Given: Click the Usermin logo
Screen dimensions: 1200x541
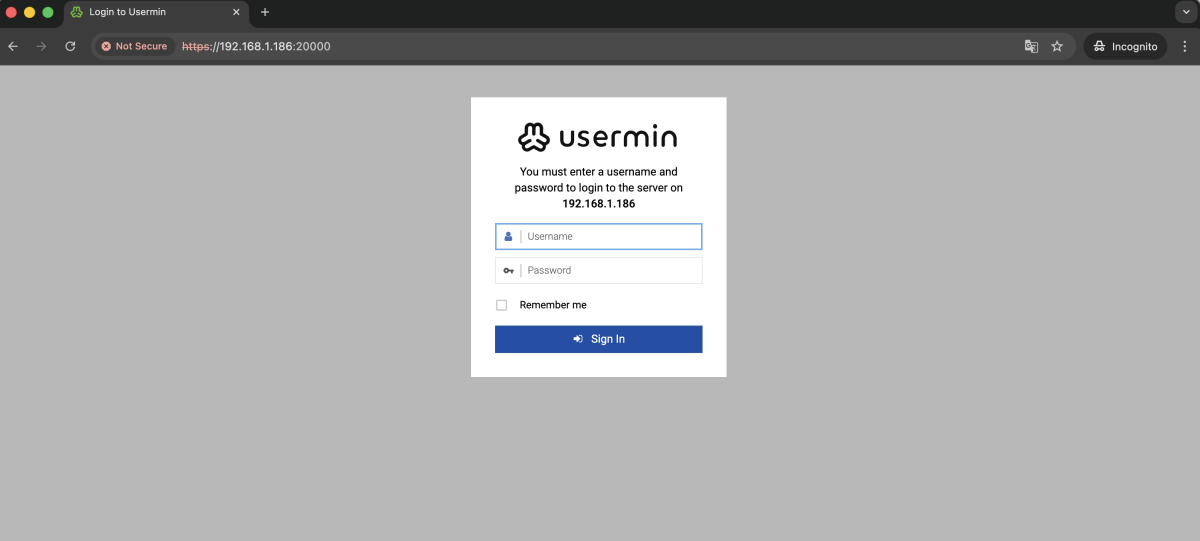Looking at the screenshot, I should pyautogui.click(x=598, y=137).
